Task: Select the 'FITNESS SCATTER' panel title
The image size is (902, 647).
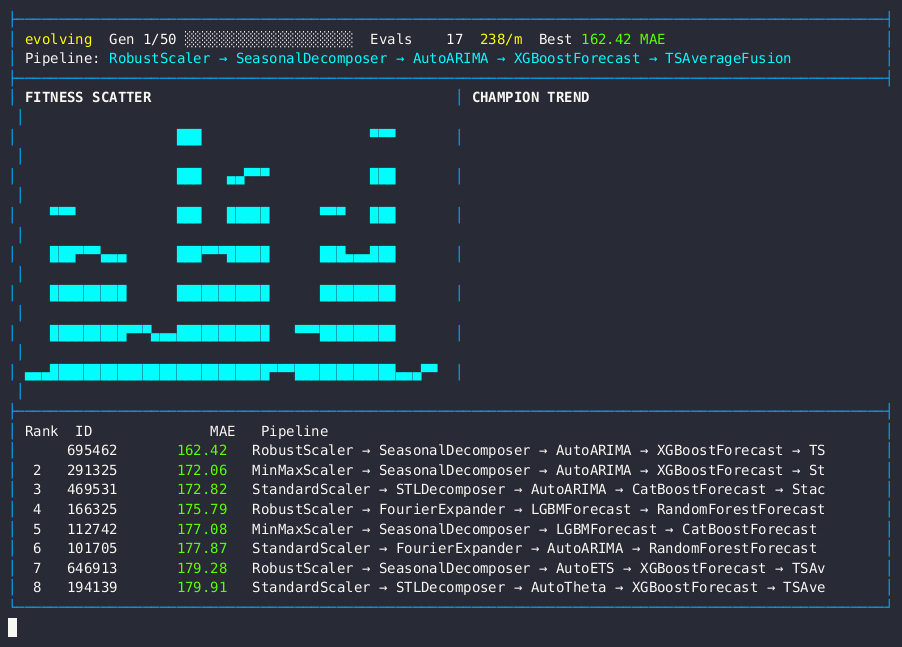Action: coord(88,97)
